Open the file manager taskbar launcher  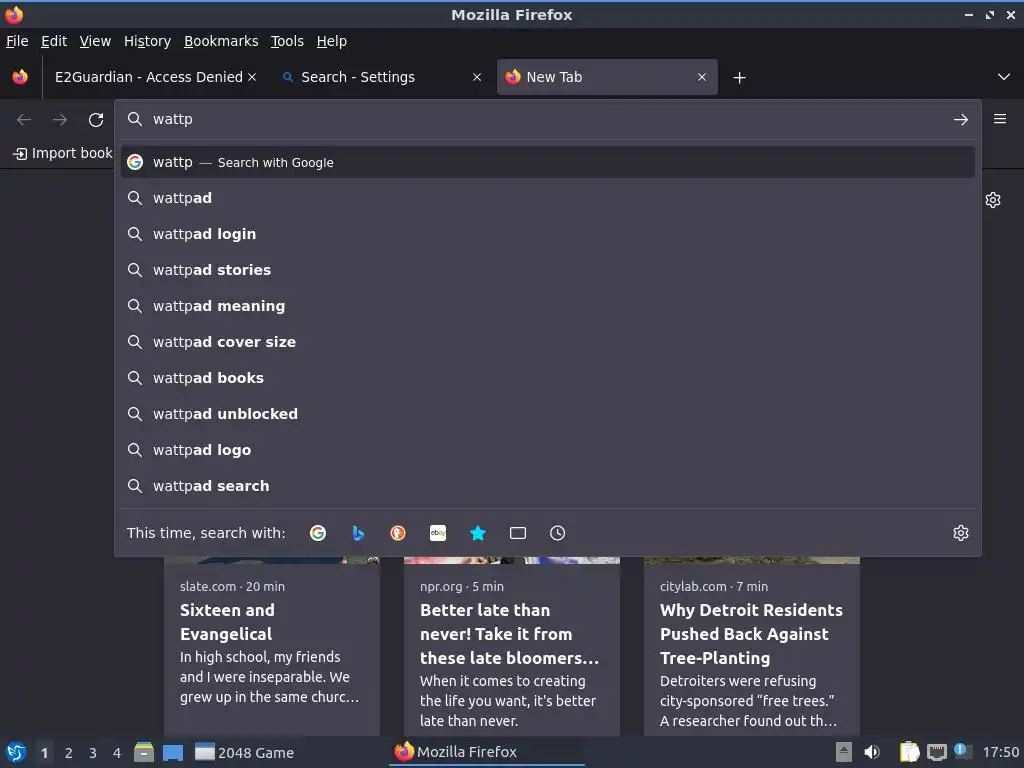coord(144,752)
